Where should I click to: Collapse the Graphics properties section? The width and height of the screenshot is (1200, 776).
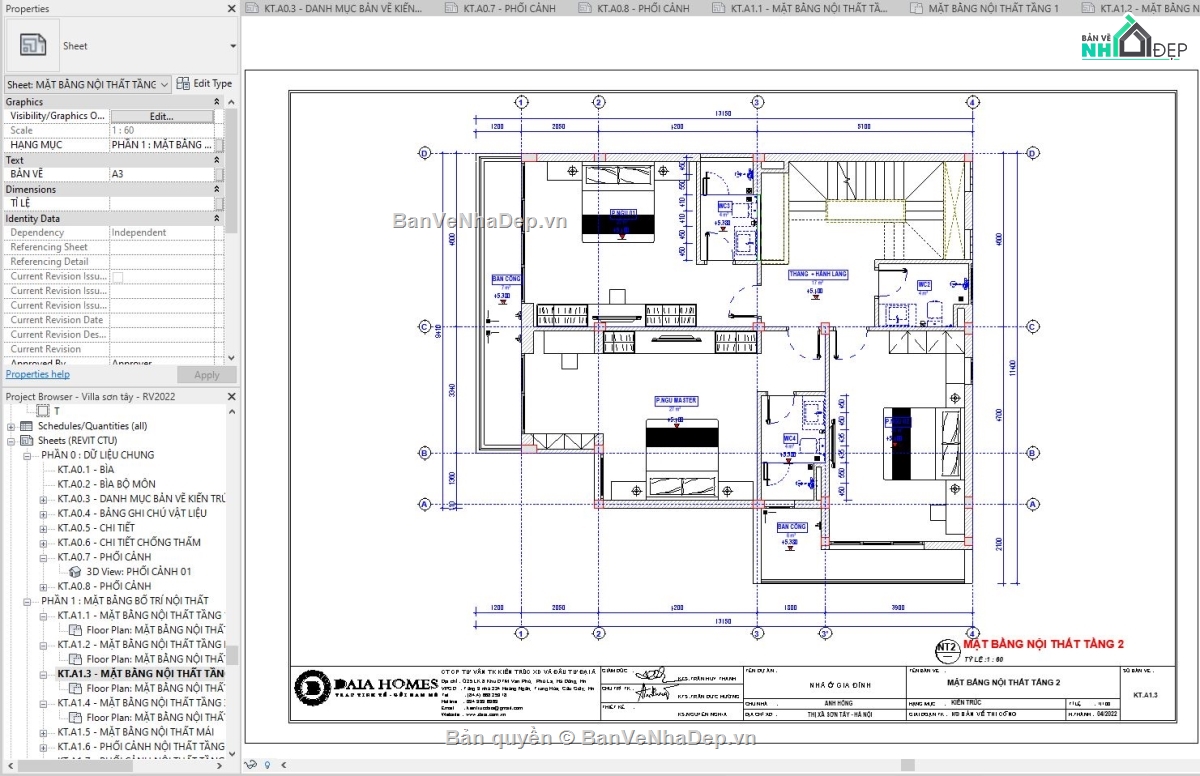tap(217, 102)
